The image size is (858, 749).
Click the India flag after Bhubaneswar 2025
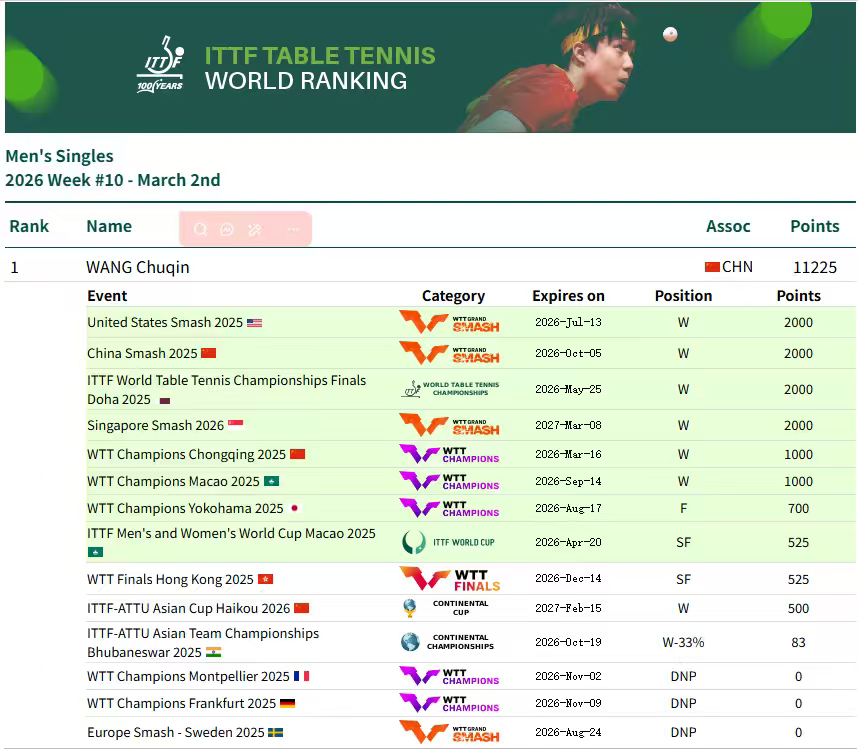click(213, 652)
